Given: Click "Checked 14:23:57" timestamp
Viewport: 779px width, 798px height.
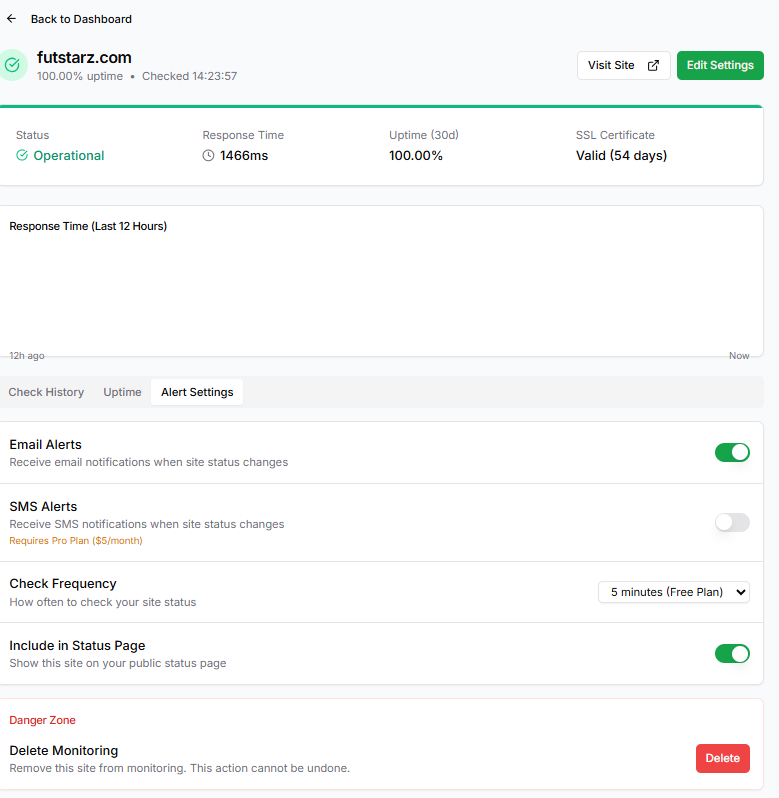Looking at the screenshot, I should (x=189, y=76).
